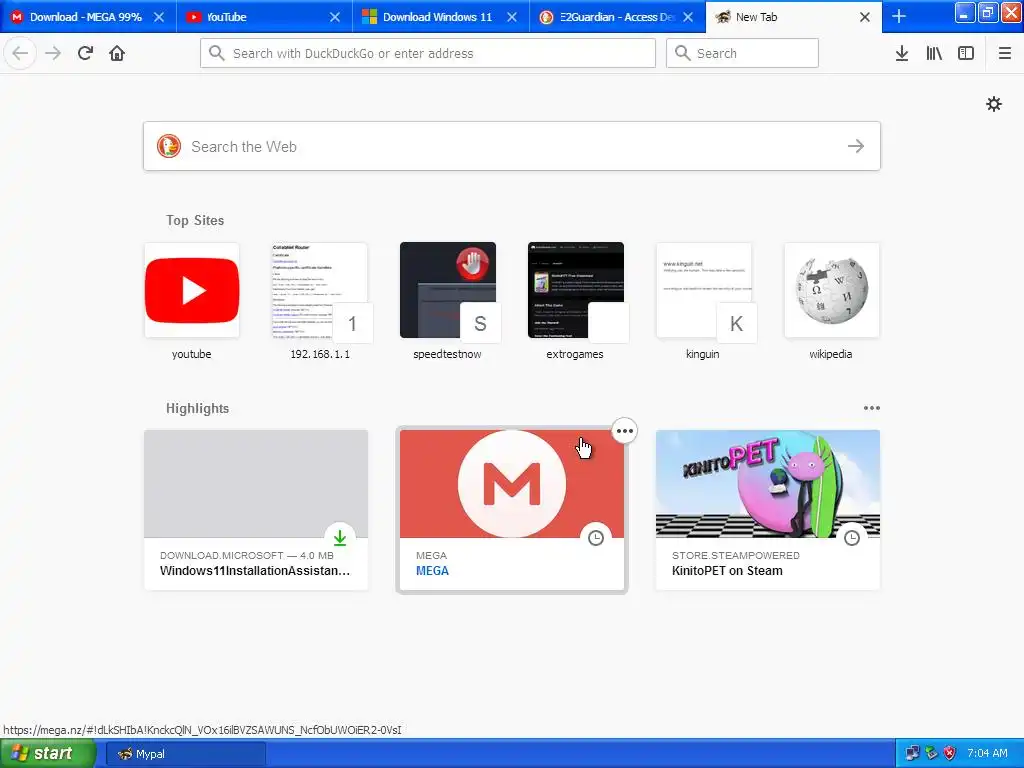Click the Highlights section heading
Image resolution: width=1024 pixels, height=768 pixels.
coord(197,409)
